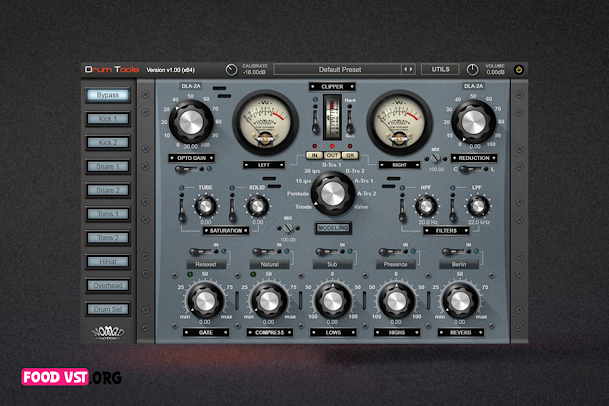Image resolution: width=609 pixels, height=406 pixels.
Task: Click the yellow power icon at top right
Action: pos(519,70)
